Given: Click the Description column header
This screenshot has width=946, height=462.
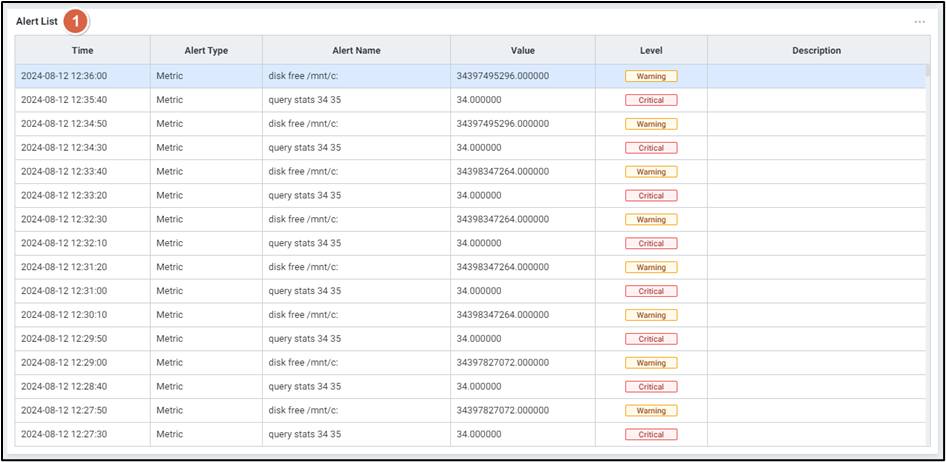Looking at the screenshot, I should pyautogui.click(x=816, y=51).
